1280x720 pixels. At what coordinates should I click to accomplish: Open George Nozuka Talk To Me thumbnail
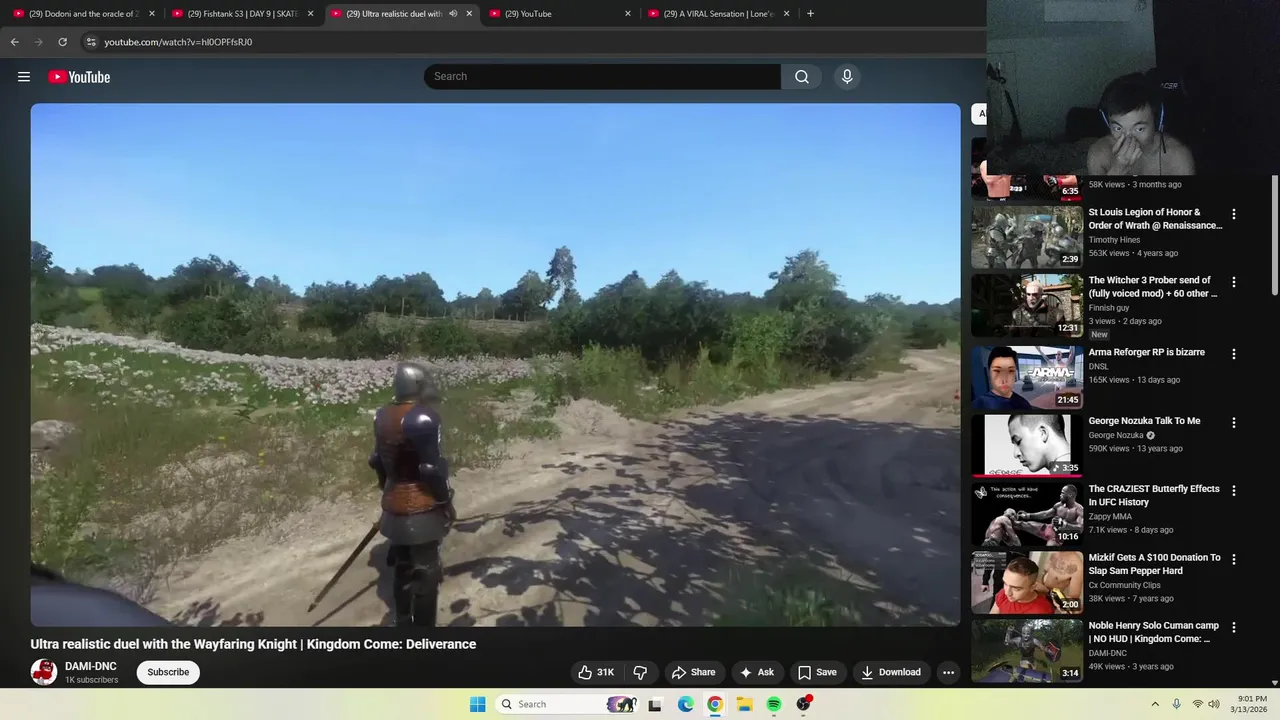click(1027, 446)
